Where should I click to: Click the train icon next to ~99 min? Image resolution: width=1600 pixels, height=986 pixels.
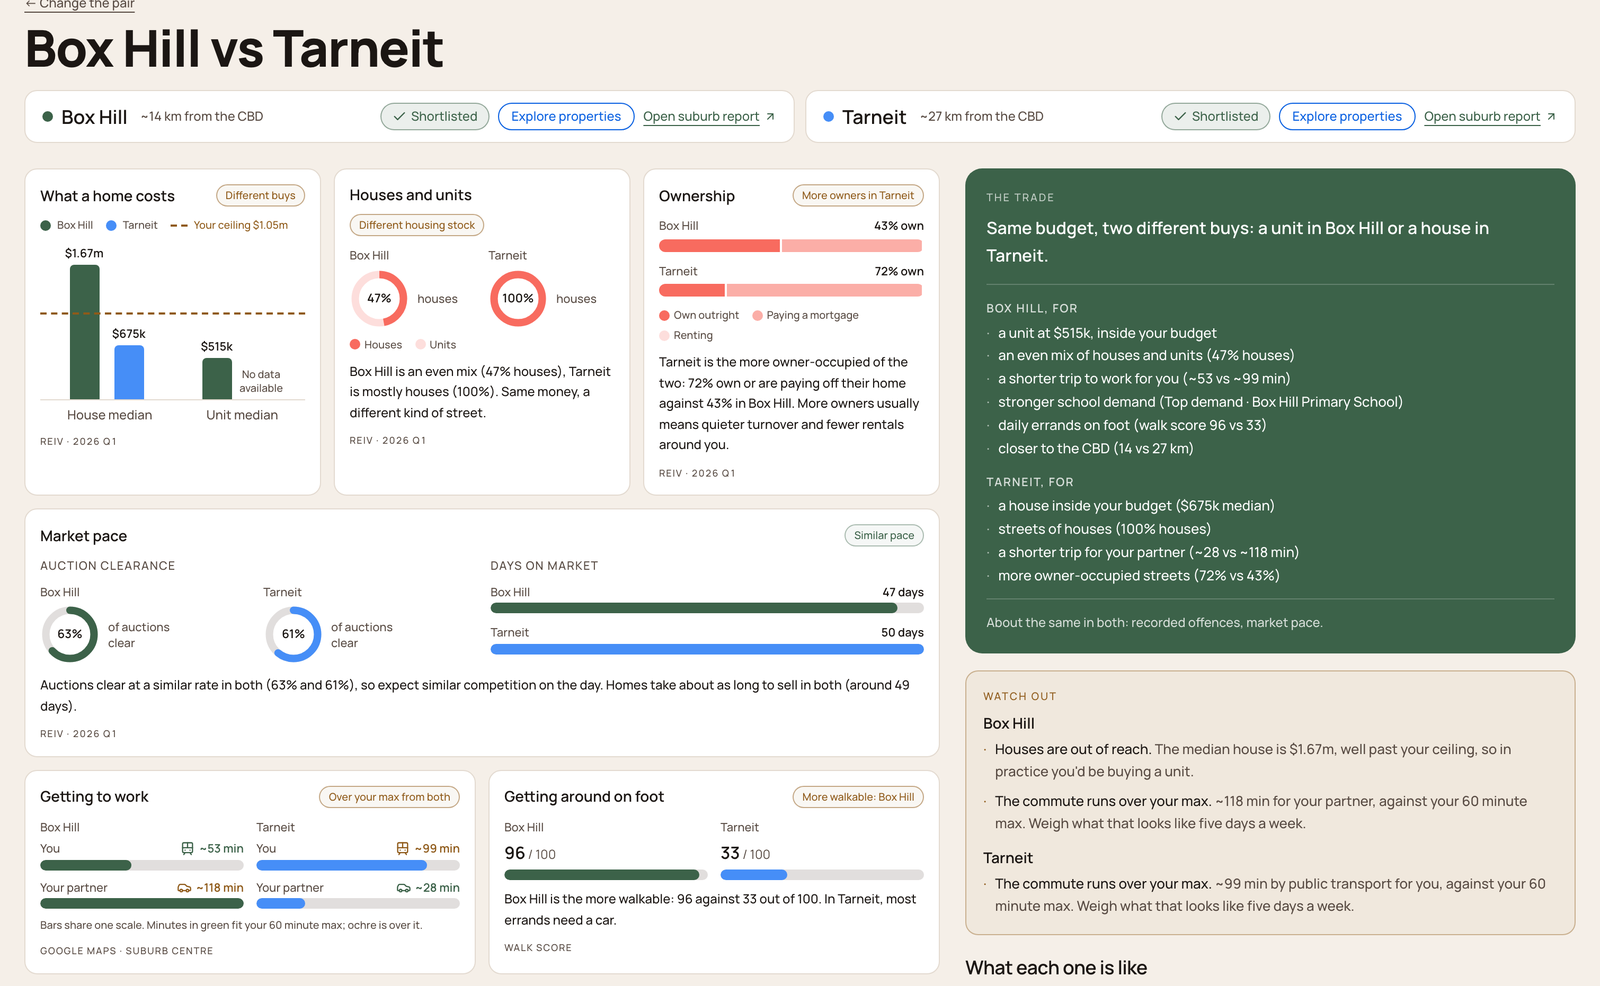coord(403,849)
